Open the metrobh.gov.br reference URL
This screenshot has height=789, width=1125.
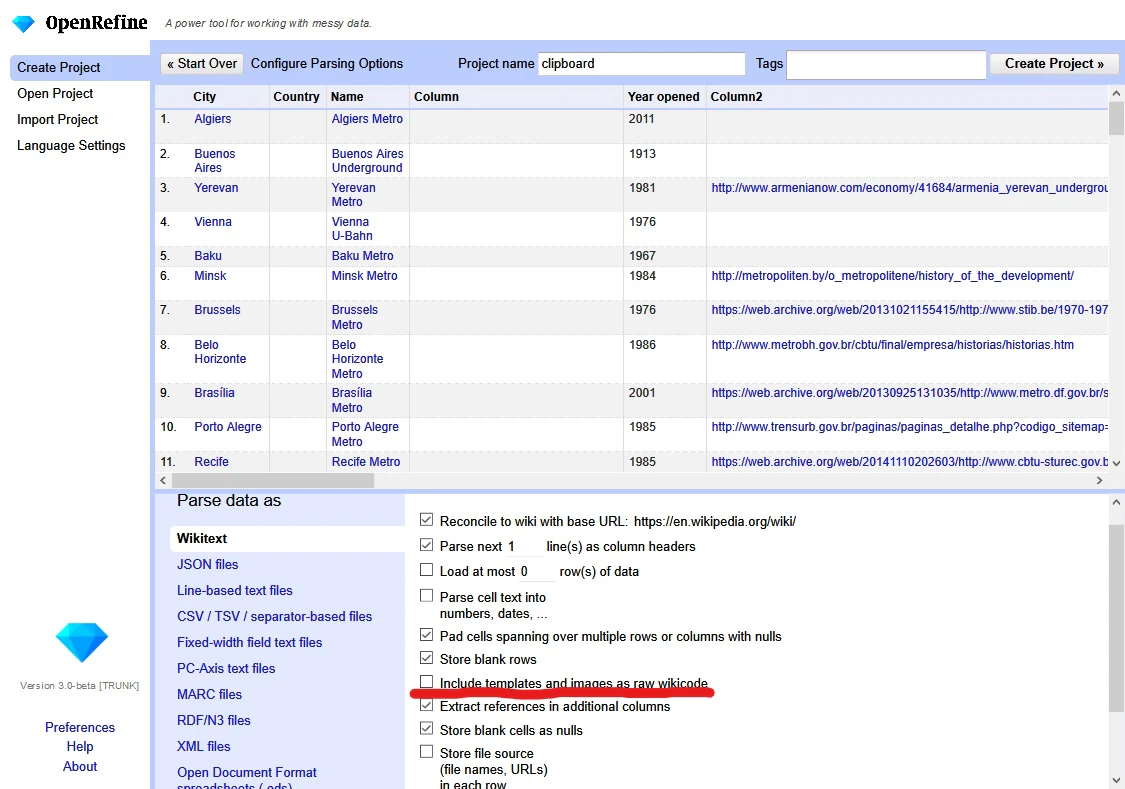point(893,344)
